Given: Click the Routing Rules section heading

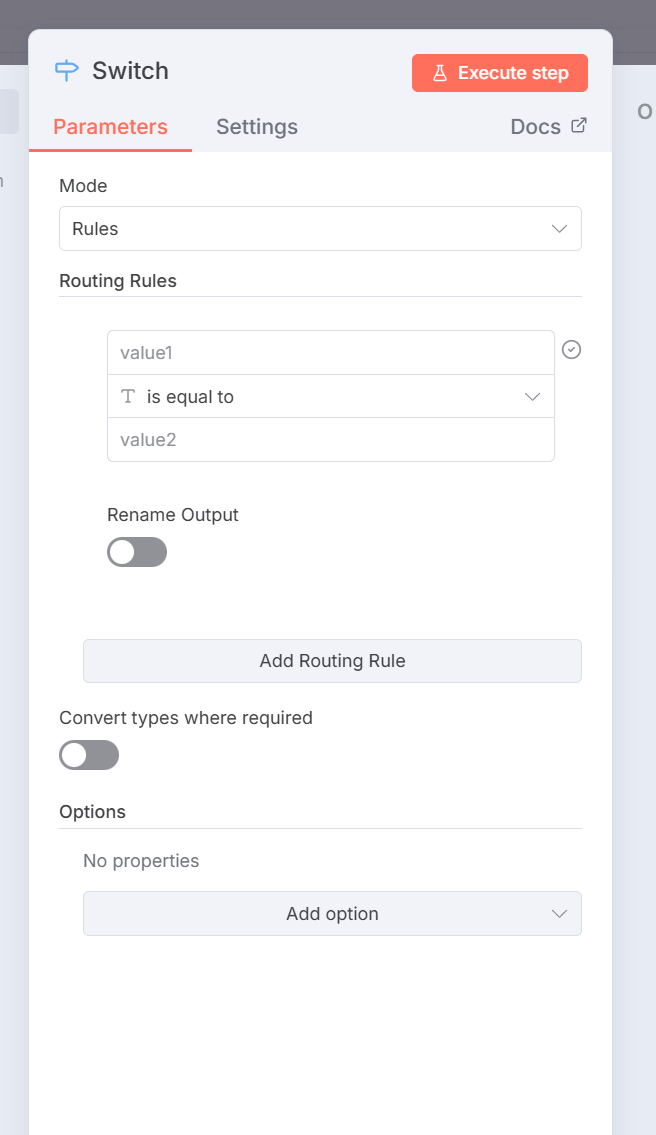Looking at the screenshot, I should click(x=118, y=281).
